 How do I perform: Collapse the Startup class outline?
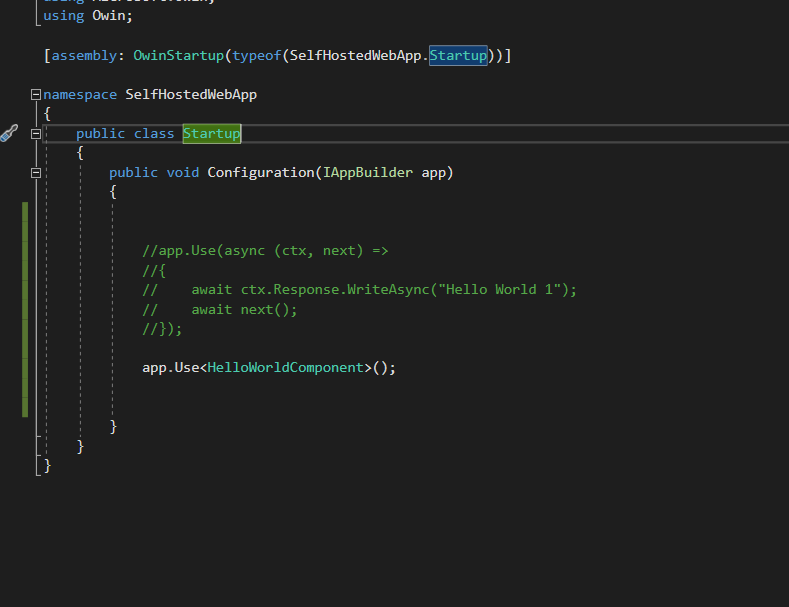pyautogui.click(x=36, y=134)
